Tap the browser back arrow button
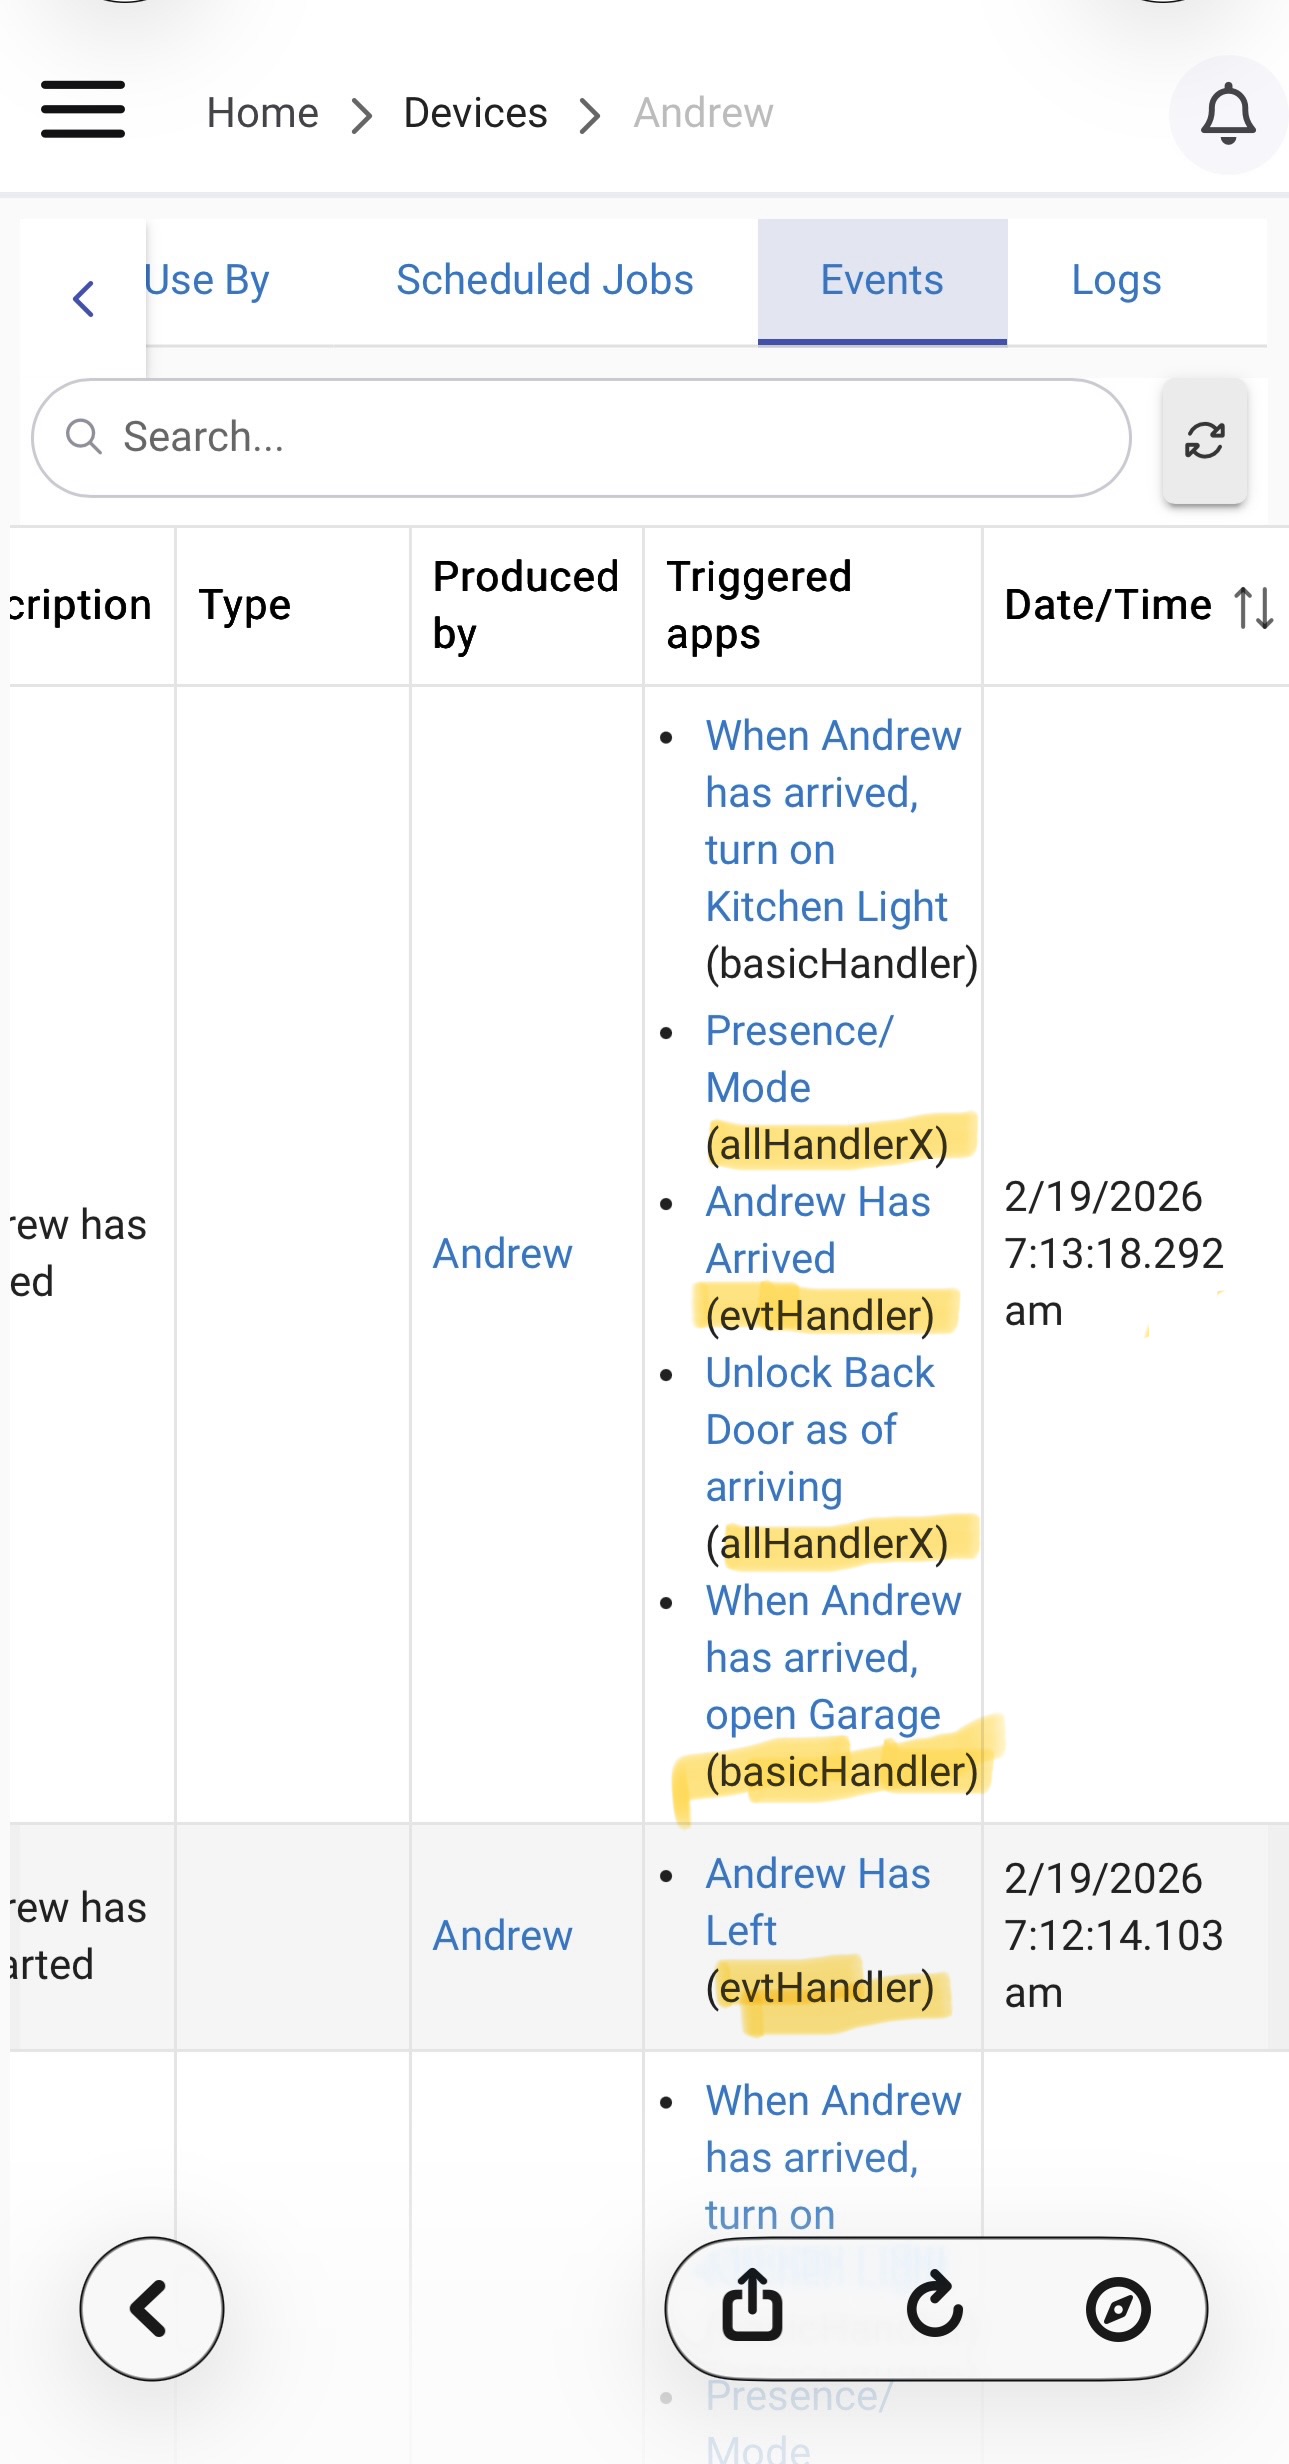This screenshot has height=2464, width=1289. click(x=151, y=2308)
